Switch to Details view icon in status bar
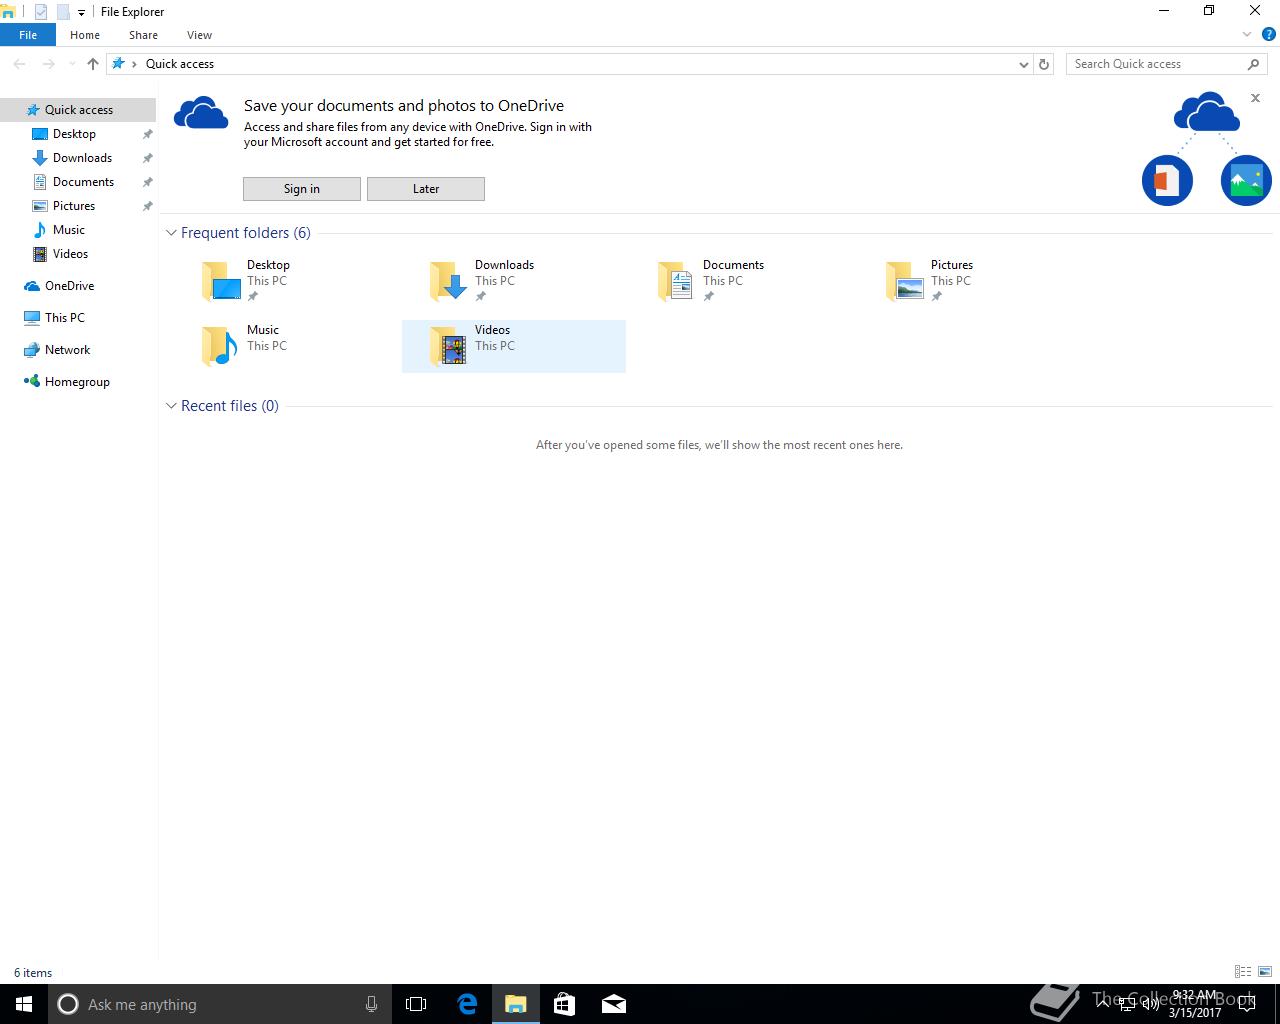 (x=1243, y=972)
